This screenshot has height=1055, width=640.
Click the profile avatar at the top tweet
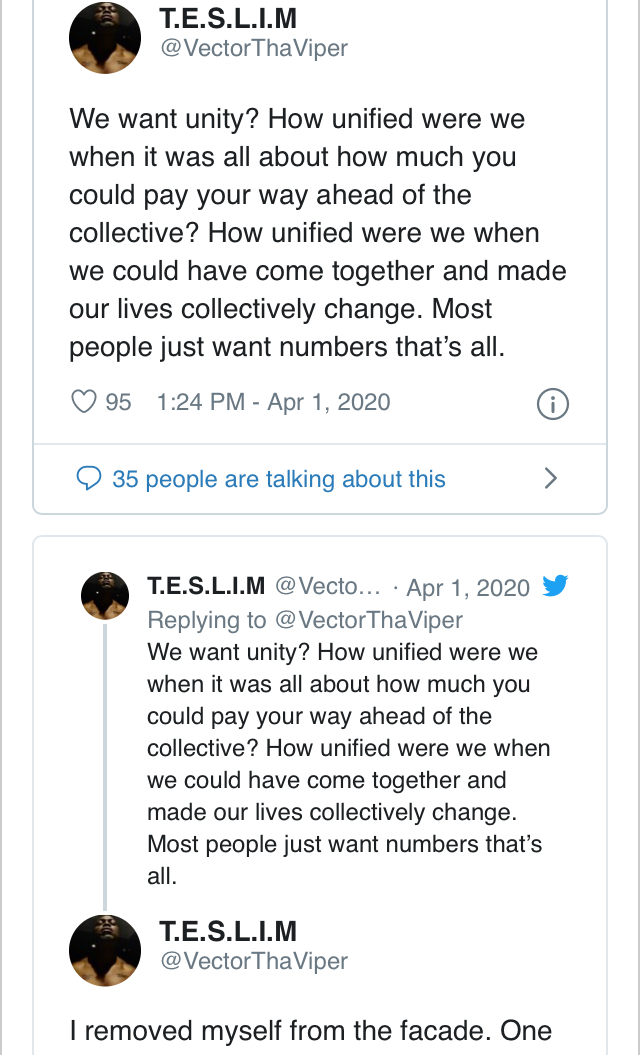pyautogui.click(x=104, y=38)
